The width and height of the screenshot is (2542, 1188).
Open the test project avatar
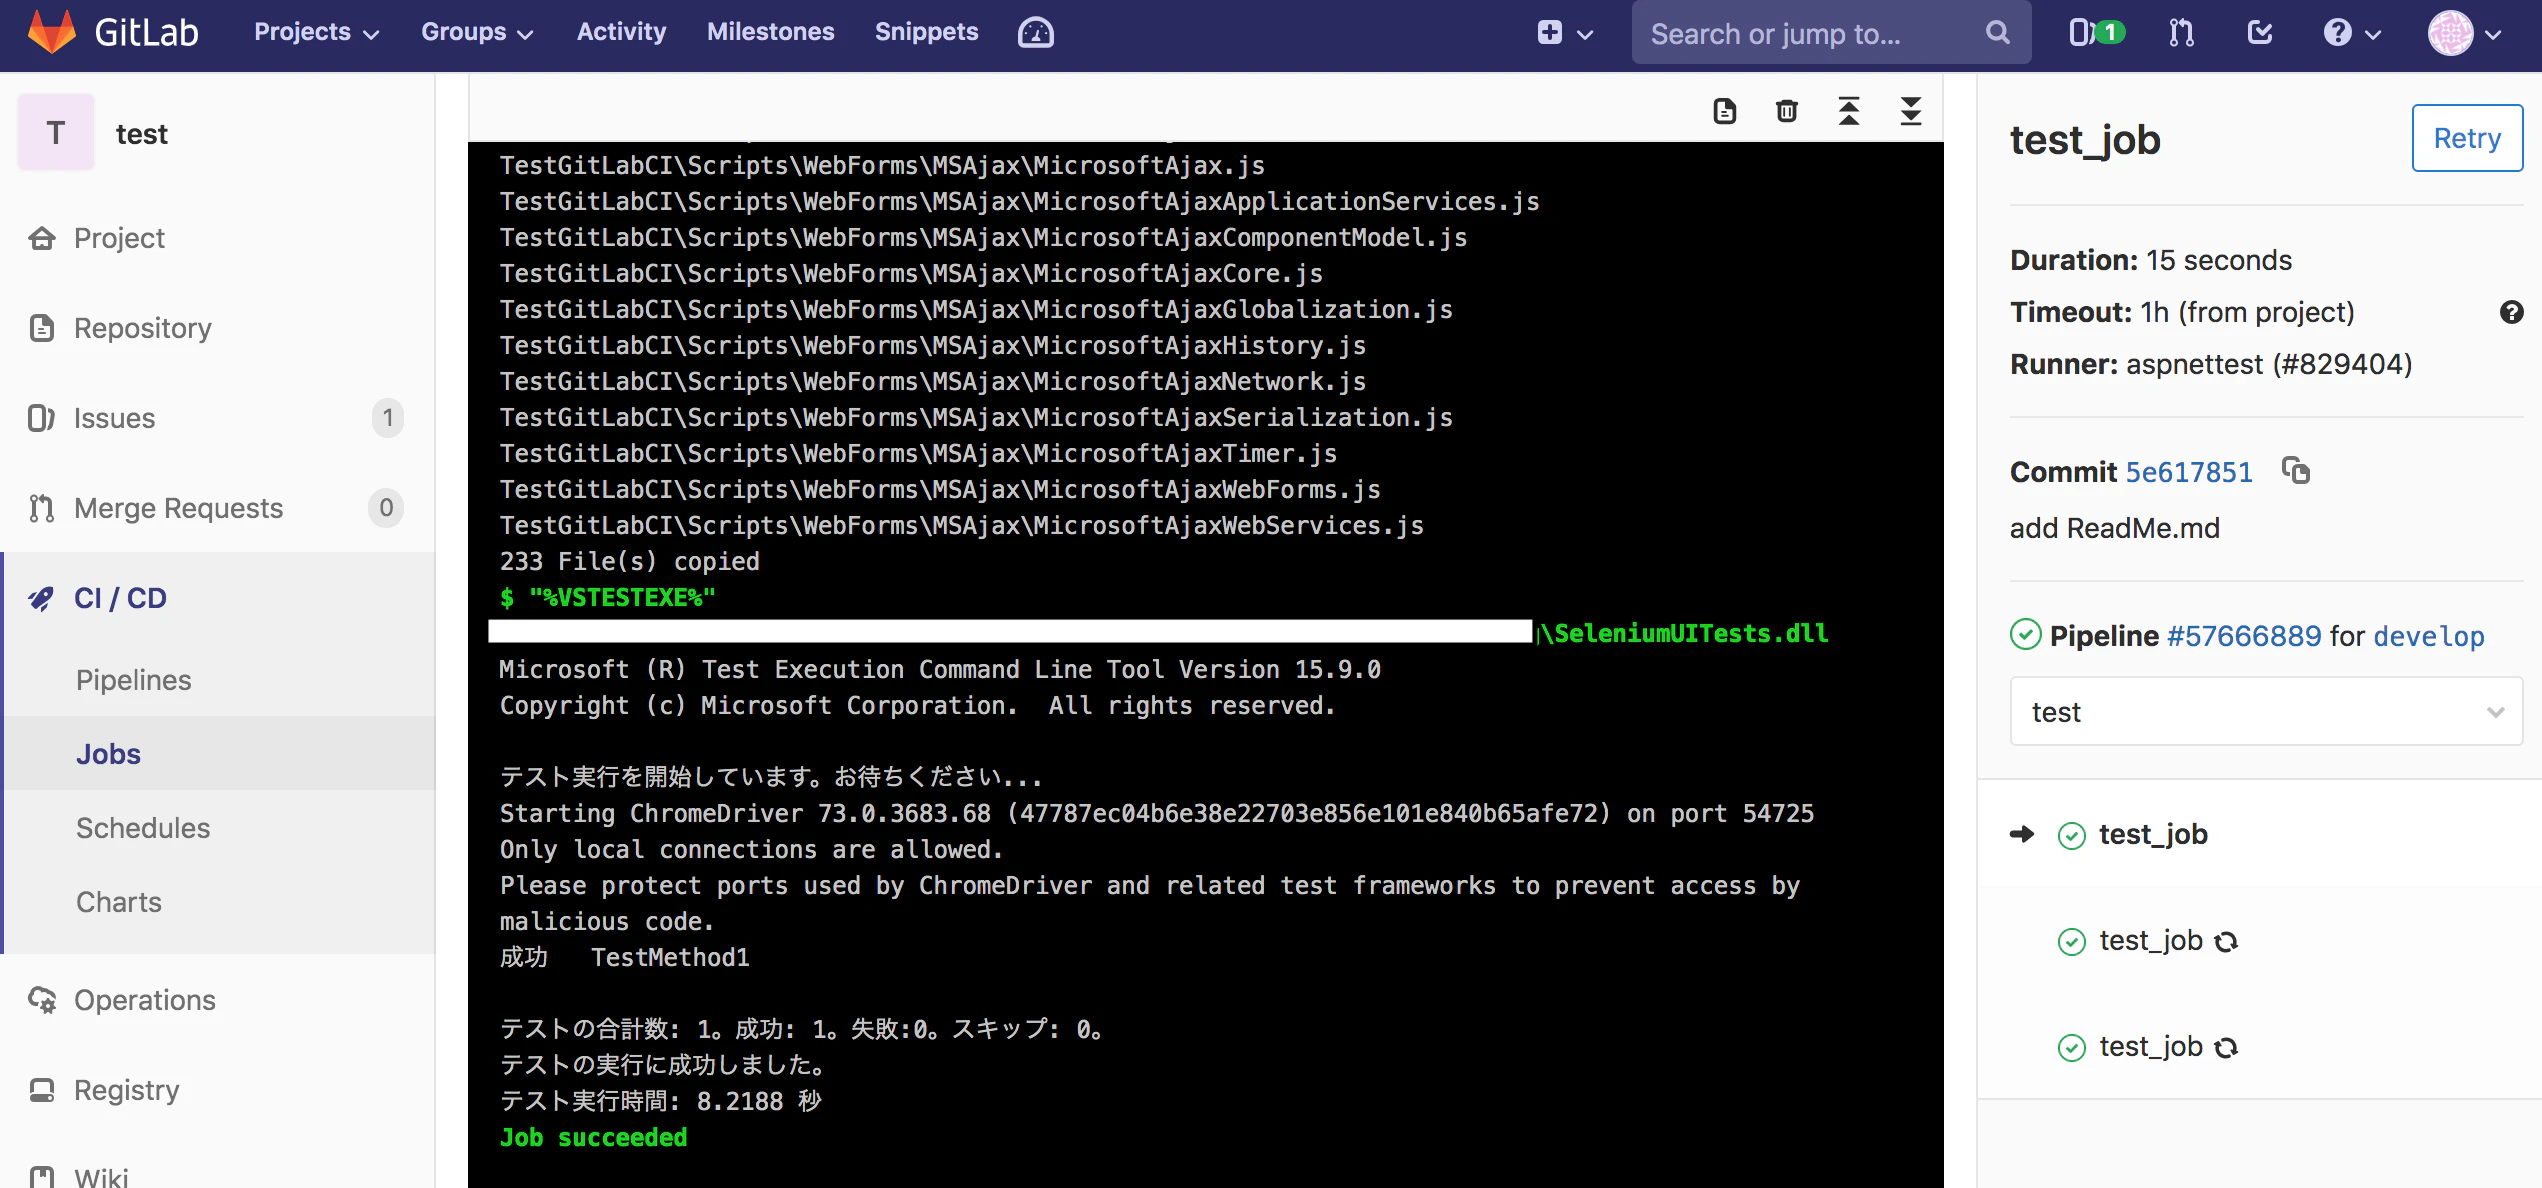pyautogui.click(x=56, y=133)
